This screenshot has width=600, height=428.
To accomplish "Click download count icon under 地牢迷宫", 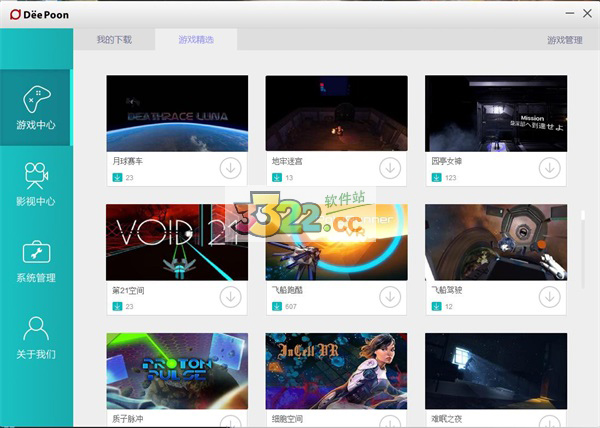I will 277,177.
